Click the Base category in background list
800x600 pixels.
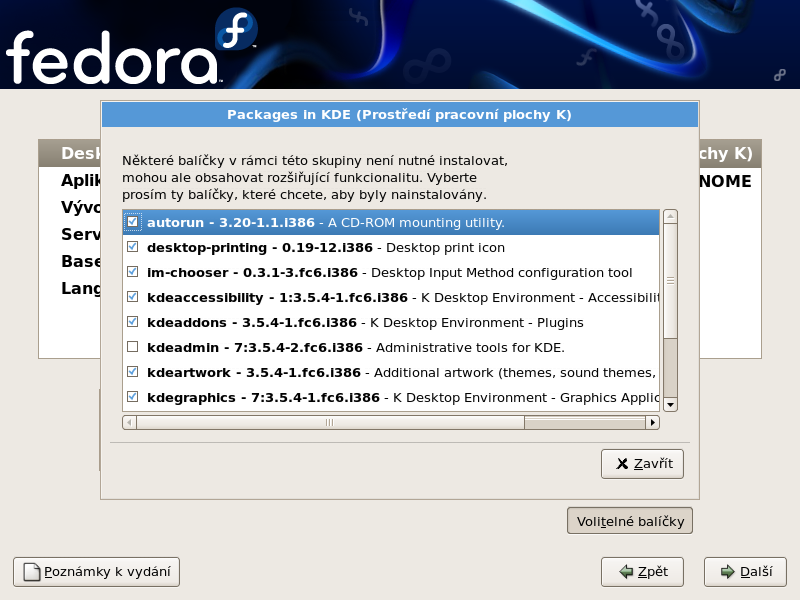pos(81,261)
